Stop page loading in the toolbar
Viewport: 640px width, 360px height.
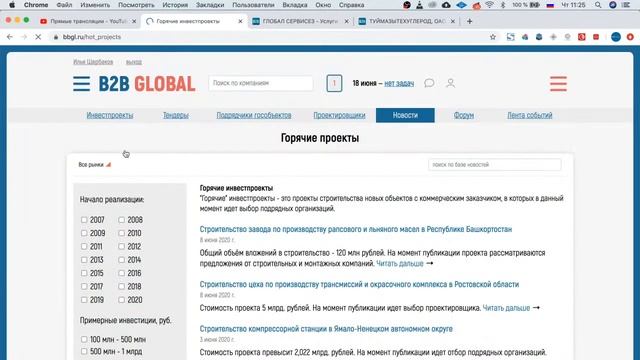coord(38,37)
